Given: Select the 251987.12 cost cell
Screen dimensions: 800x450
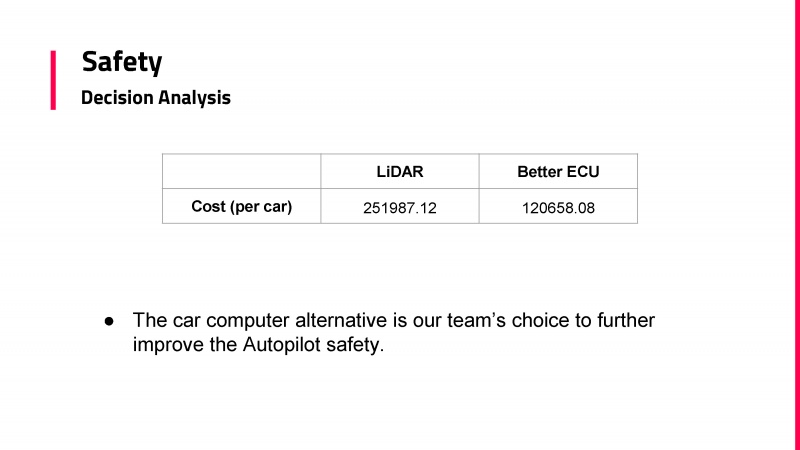Looking at the screenshot, I should point(400,206).
